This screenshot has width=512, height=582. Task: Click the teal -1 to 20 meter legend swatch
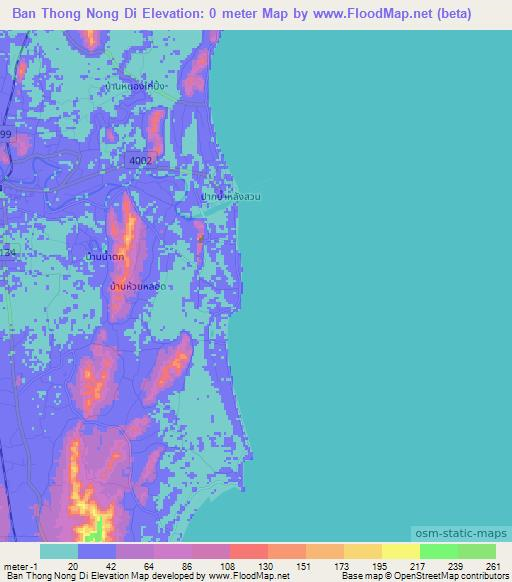click(x=59, y=551)
